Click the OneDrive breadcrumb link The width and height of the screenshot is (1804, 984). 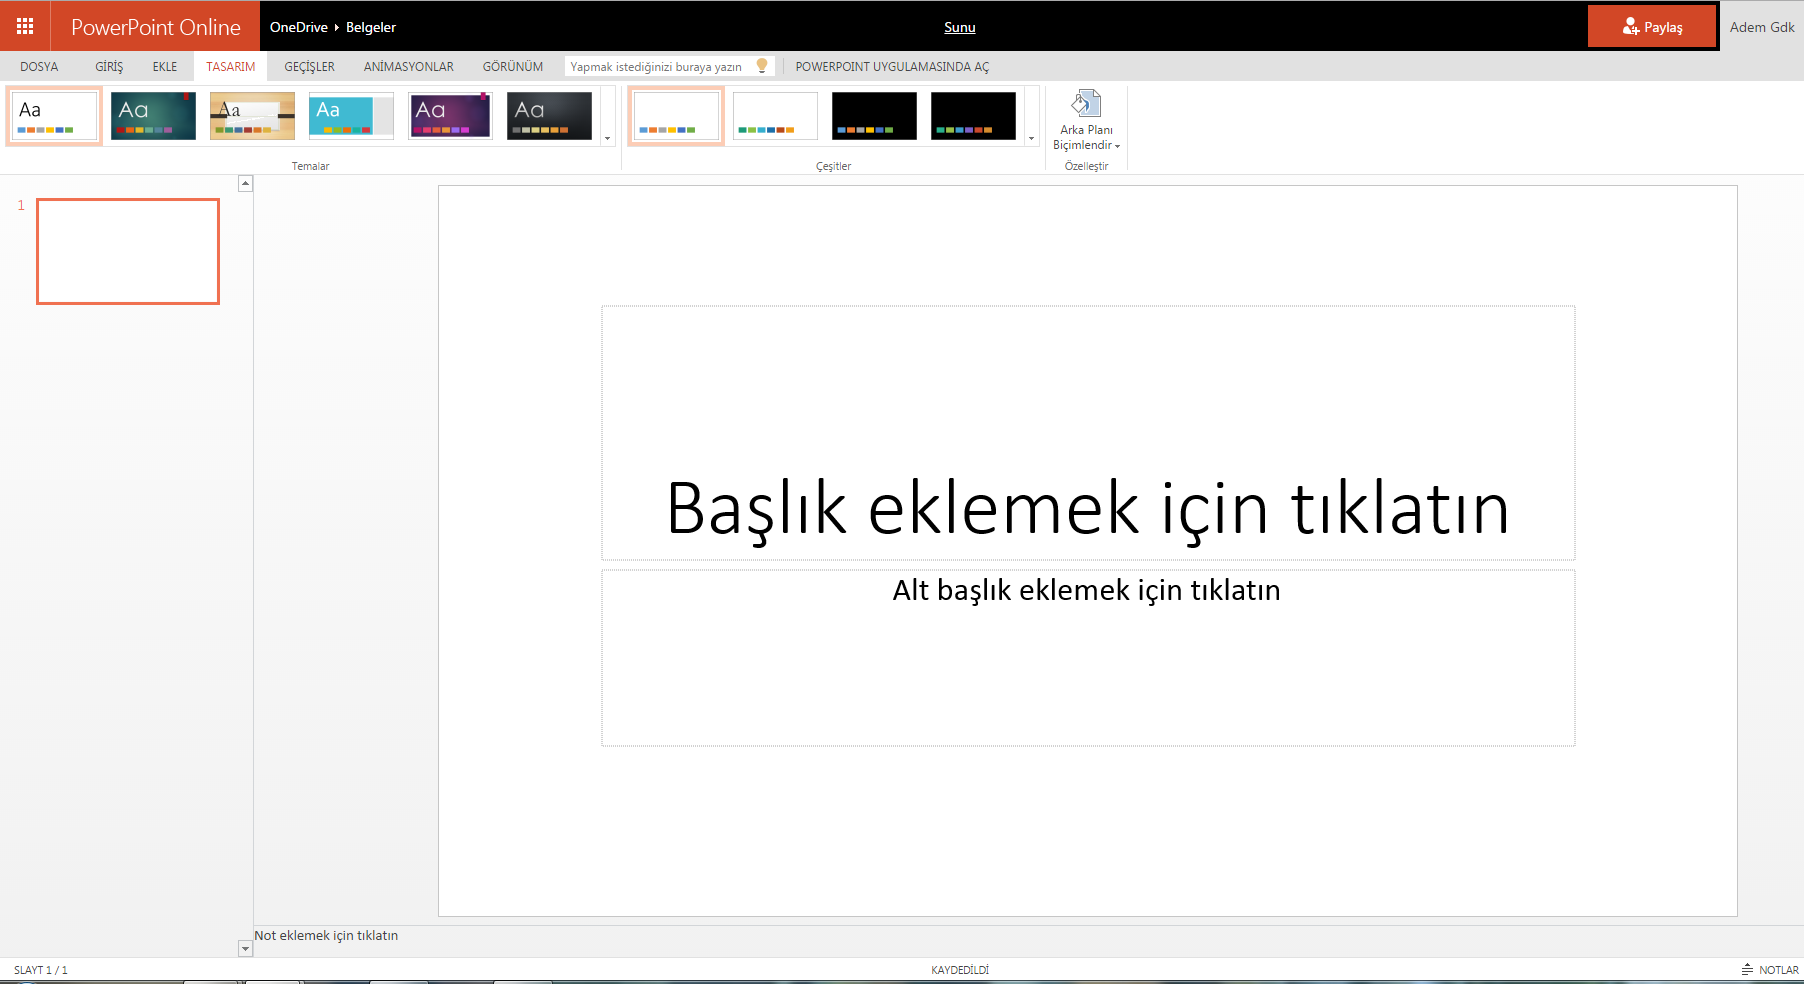[x=298, y=27]
